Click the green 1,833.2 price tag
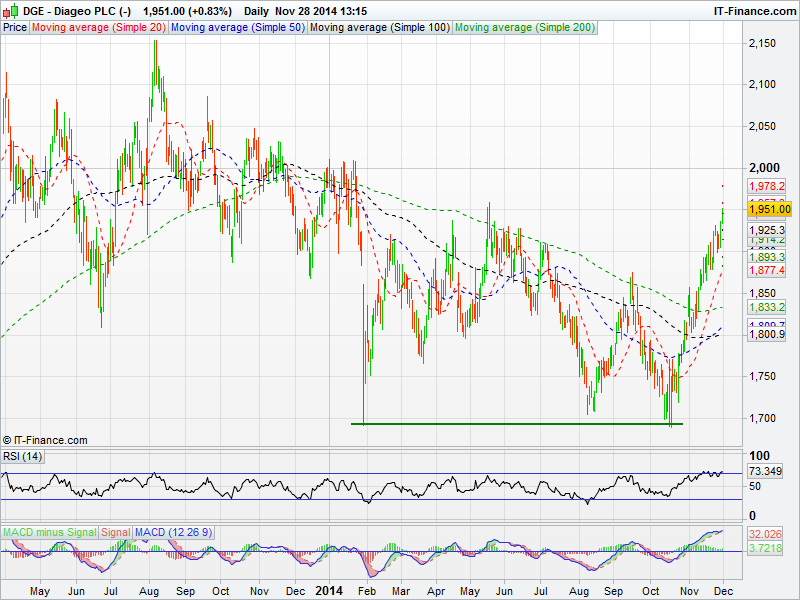Viewport: 800px width, 600px height. click(x=768, y=307)
